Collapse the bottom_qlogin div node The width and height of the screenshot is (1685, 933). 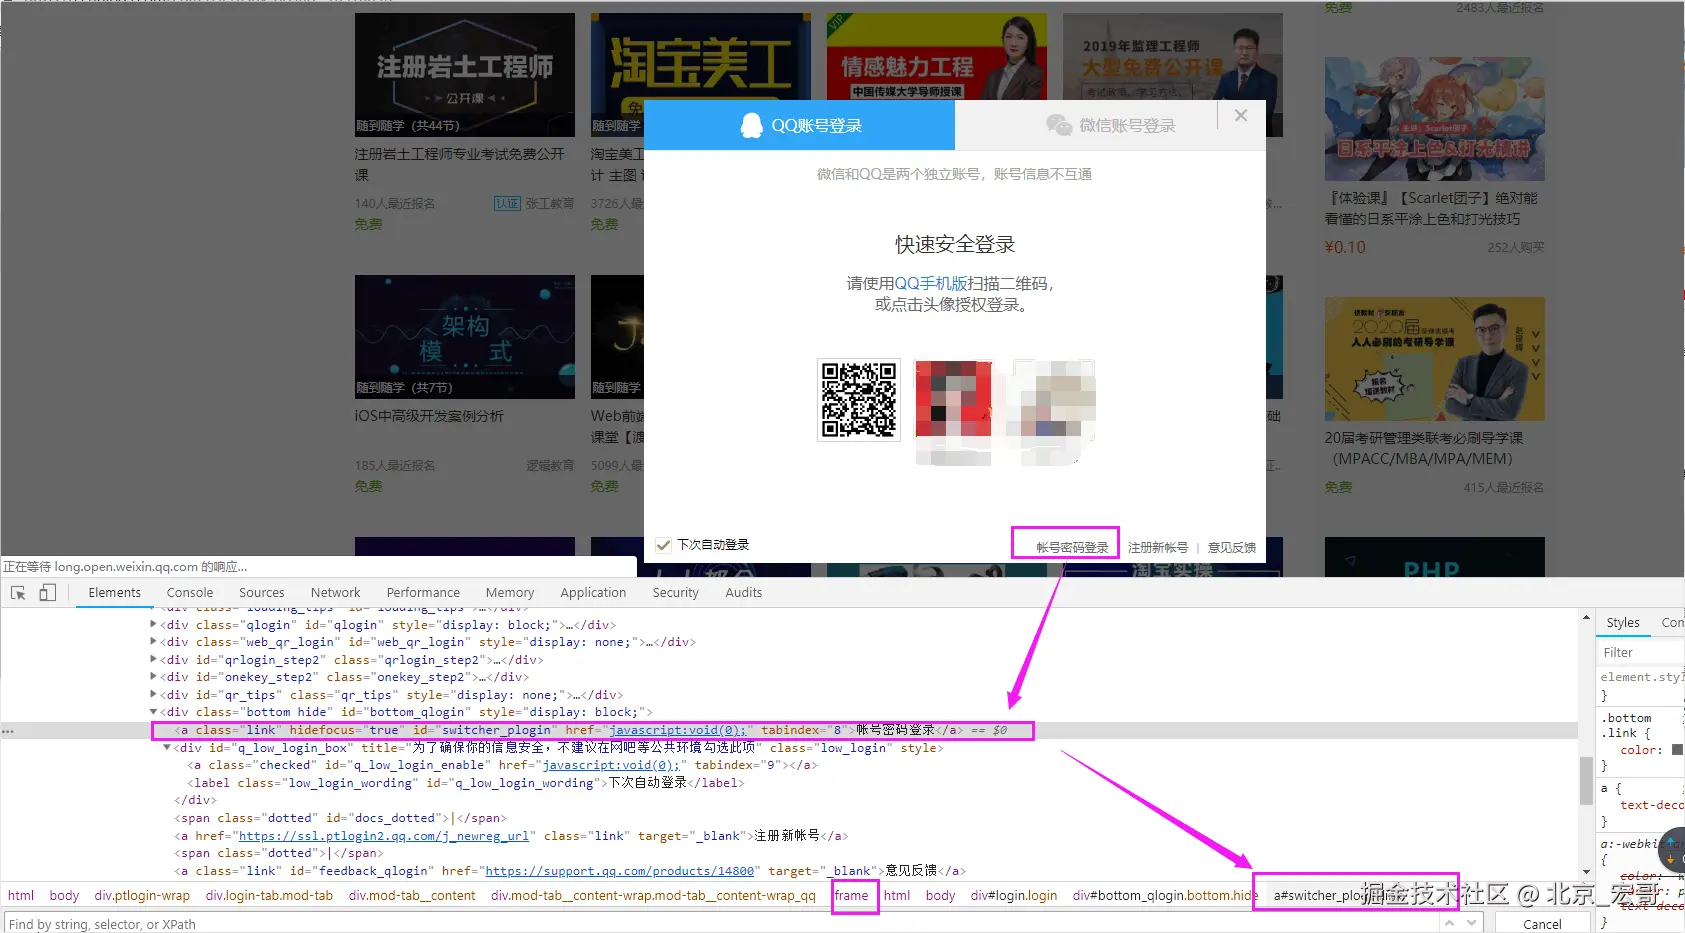click(x=153, y=712)
